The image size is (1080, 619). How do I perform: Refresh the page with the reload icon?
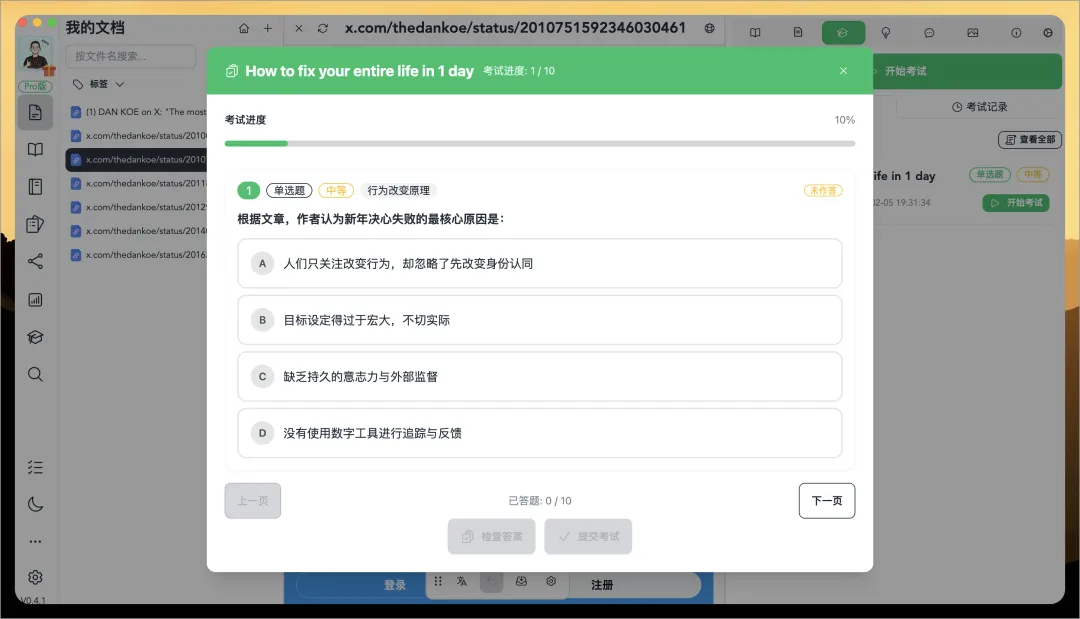[x=322, y=29]
